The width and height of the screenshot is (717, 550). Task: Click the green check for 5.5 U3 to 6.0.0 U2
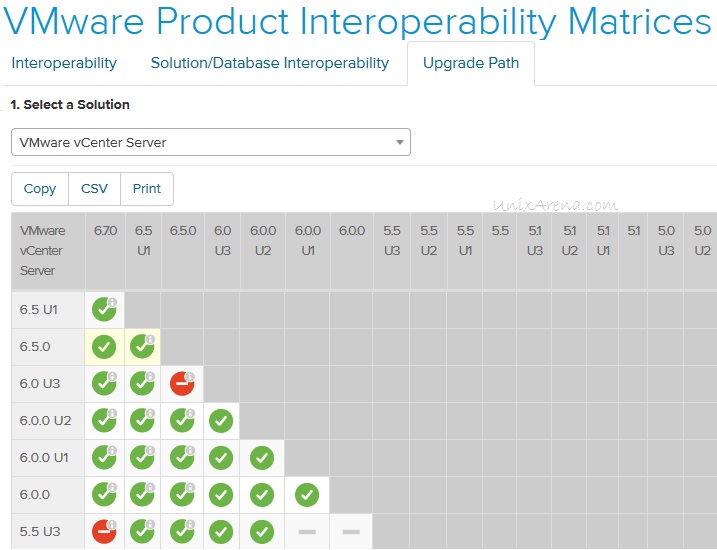[x=262, y=532]
